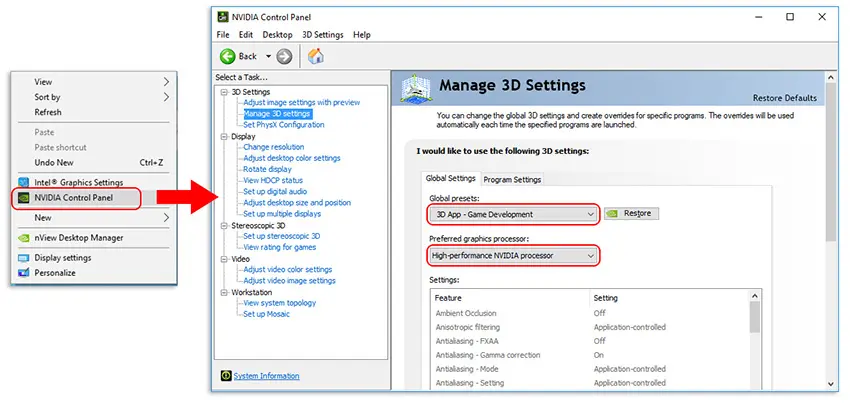Image resolution: width=850 pixels, height=403 pixels.
Task: Click the Display settings monitor icon
Action: click(x=23, y=258)
